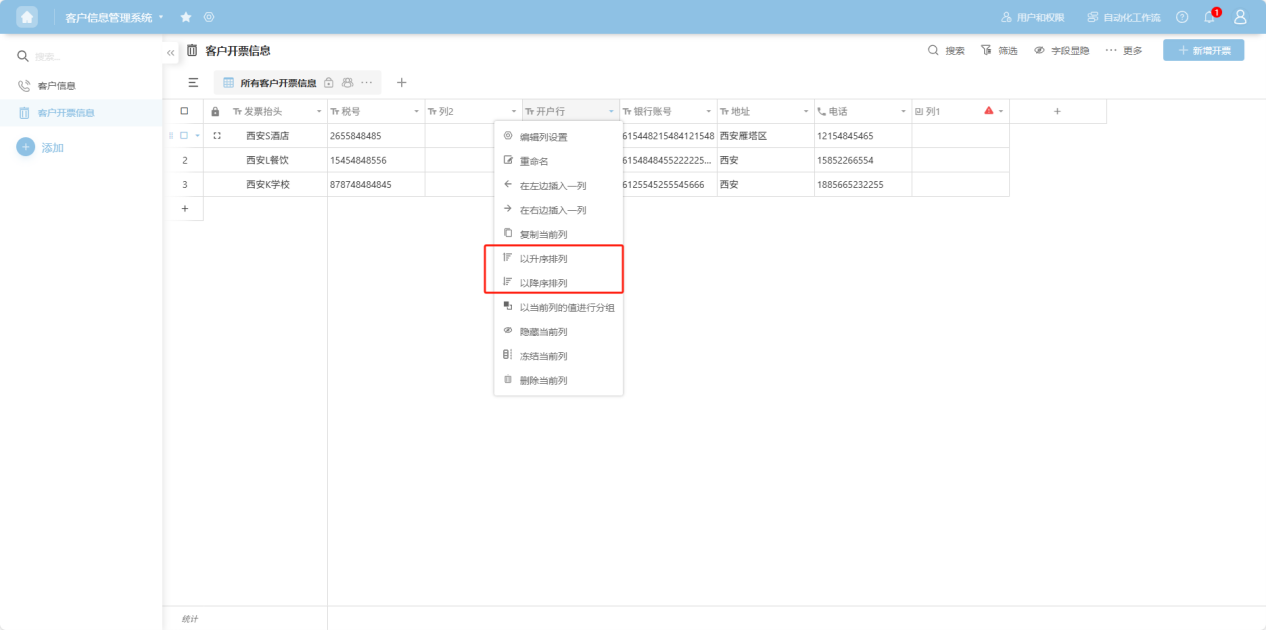Image resolution: width=1266 pixels, height=630 pixels.
Task: Open 筛选 filter button
Action: tap(999, 50)
